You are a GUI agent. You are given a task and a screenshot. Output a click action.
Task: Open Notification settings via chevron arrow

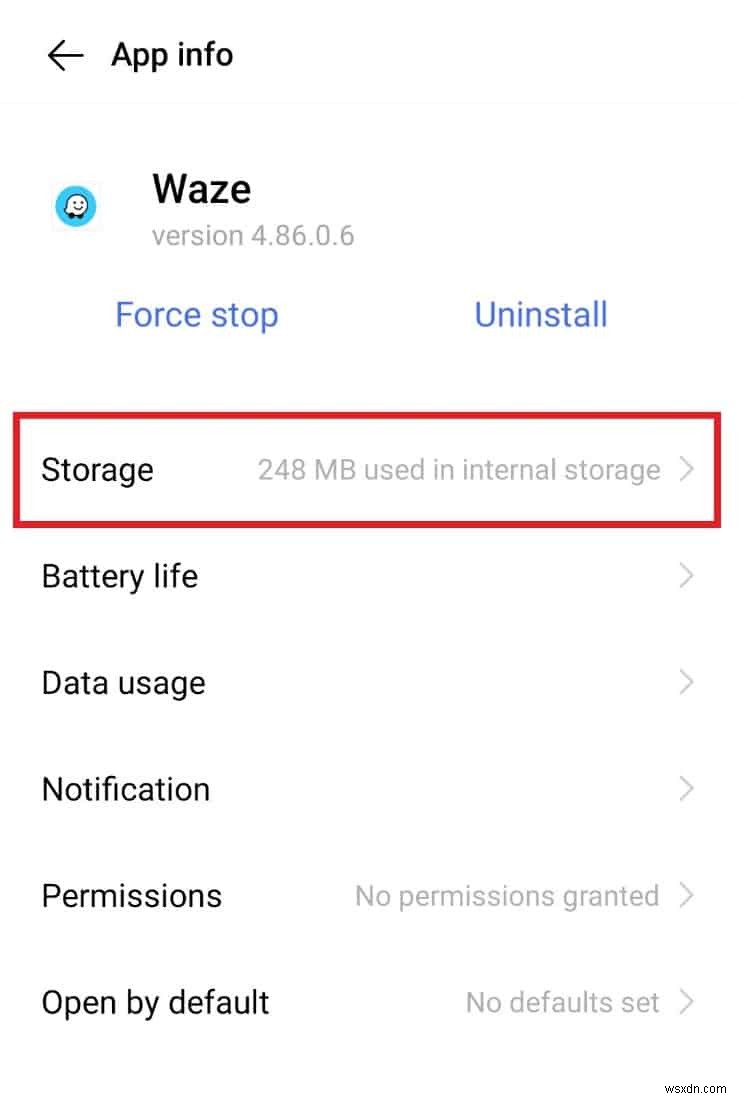coord(686,789)
